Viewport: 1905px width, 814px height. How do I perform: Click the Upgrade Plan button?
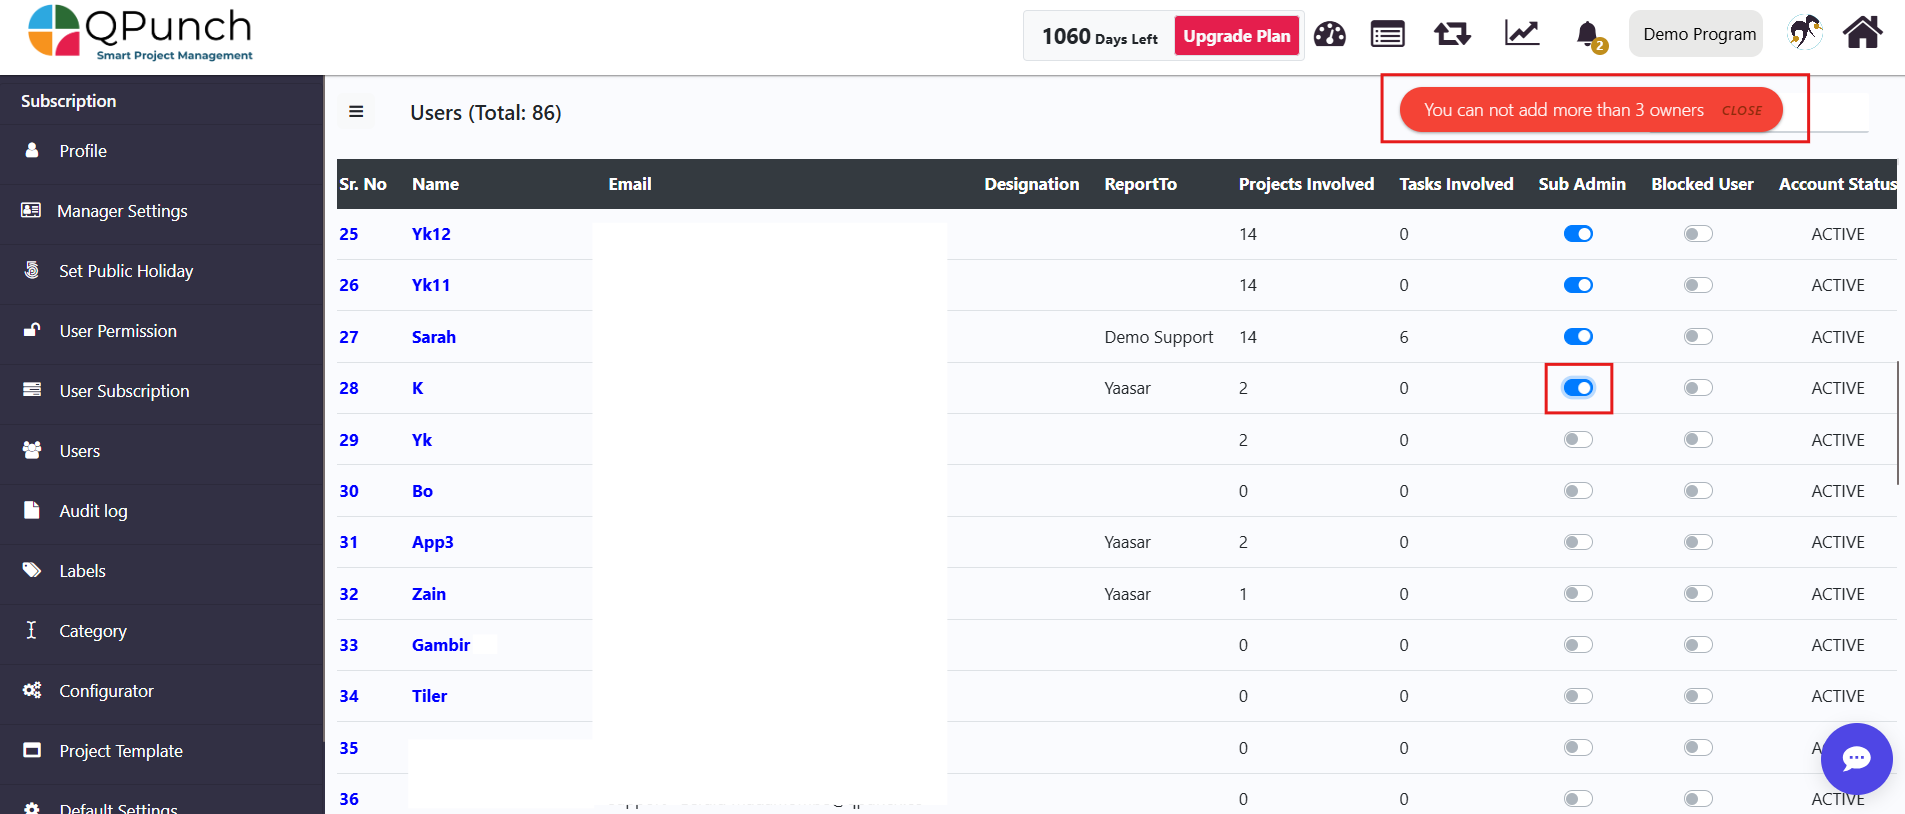tap(1236, 36)
